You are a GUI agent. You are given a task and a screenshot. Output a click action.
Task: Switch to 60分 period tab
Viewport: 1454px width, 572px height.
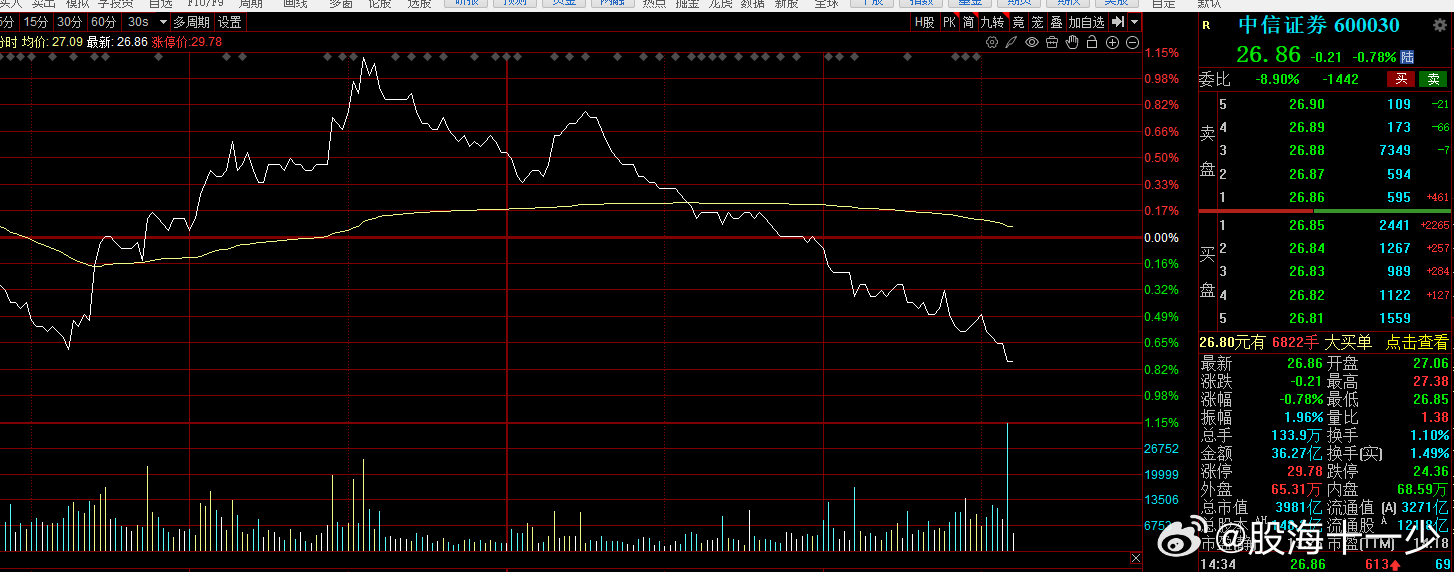tap(103, 21)
